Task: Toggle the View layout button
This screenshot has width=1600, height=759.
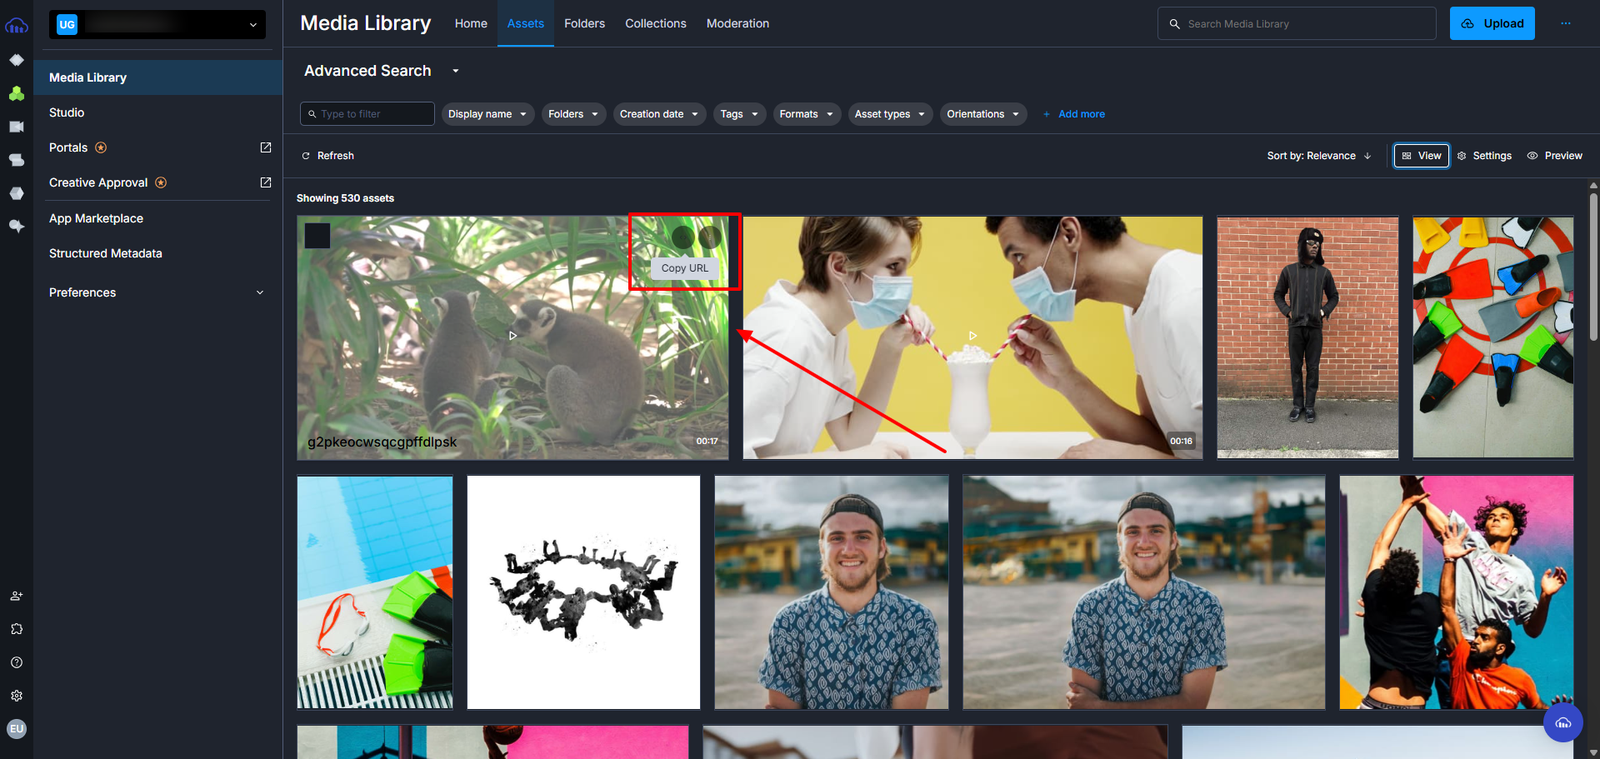Action: coord(1421,156)
